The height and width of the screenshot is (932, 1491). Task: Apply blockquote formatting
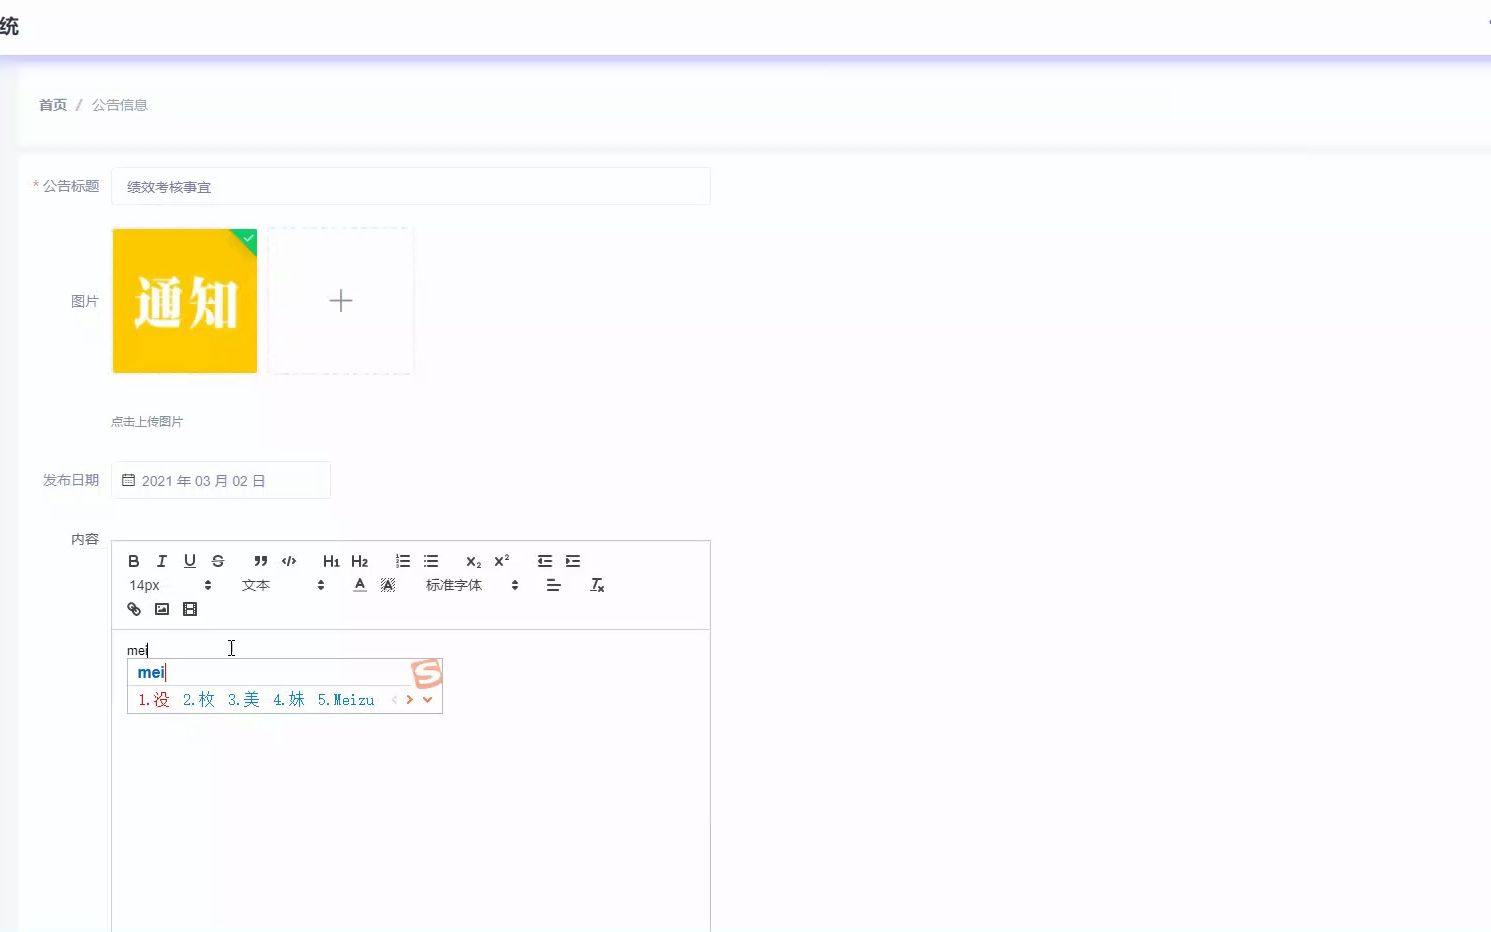pos(260,561)
